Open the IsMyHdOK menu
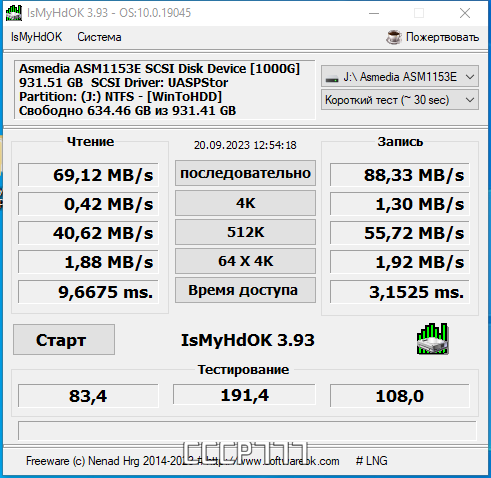Screen dimensions: 491x478 [x=36, y=37]
